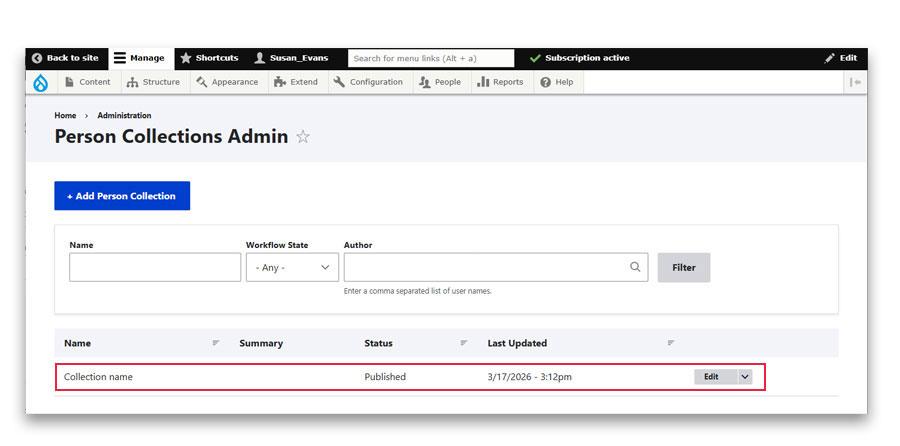This screenshot has height=446, width=900.
Task: Open the Structure admin menu
Action: point(153,82)
